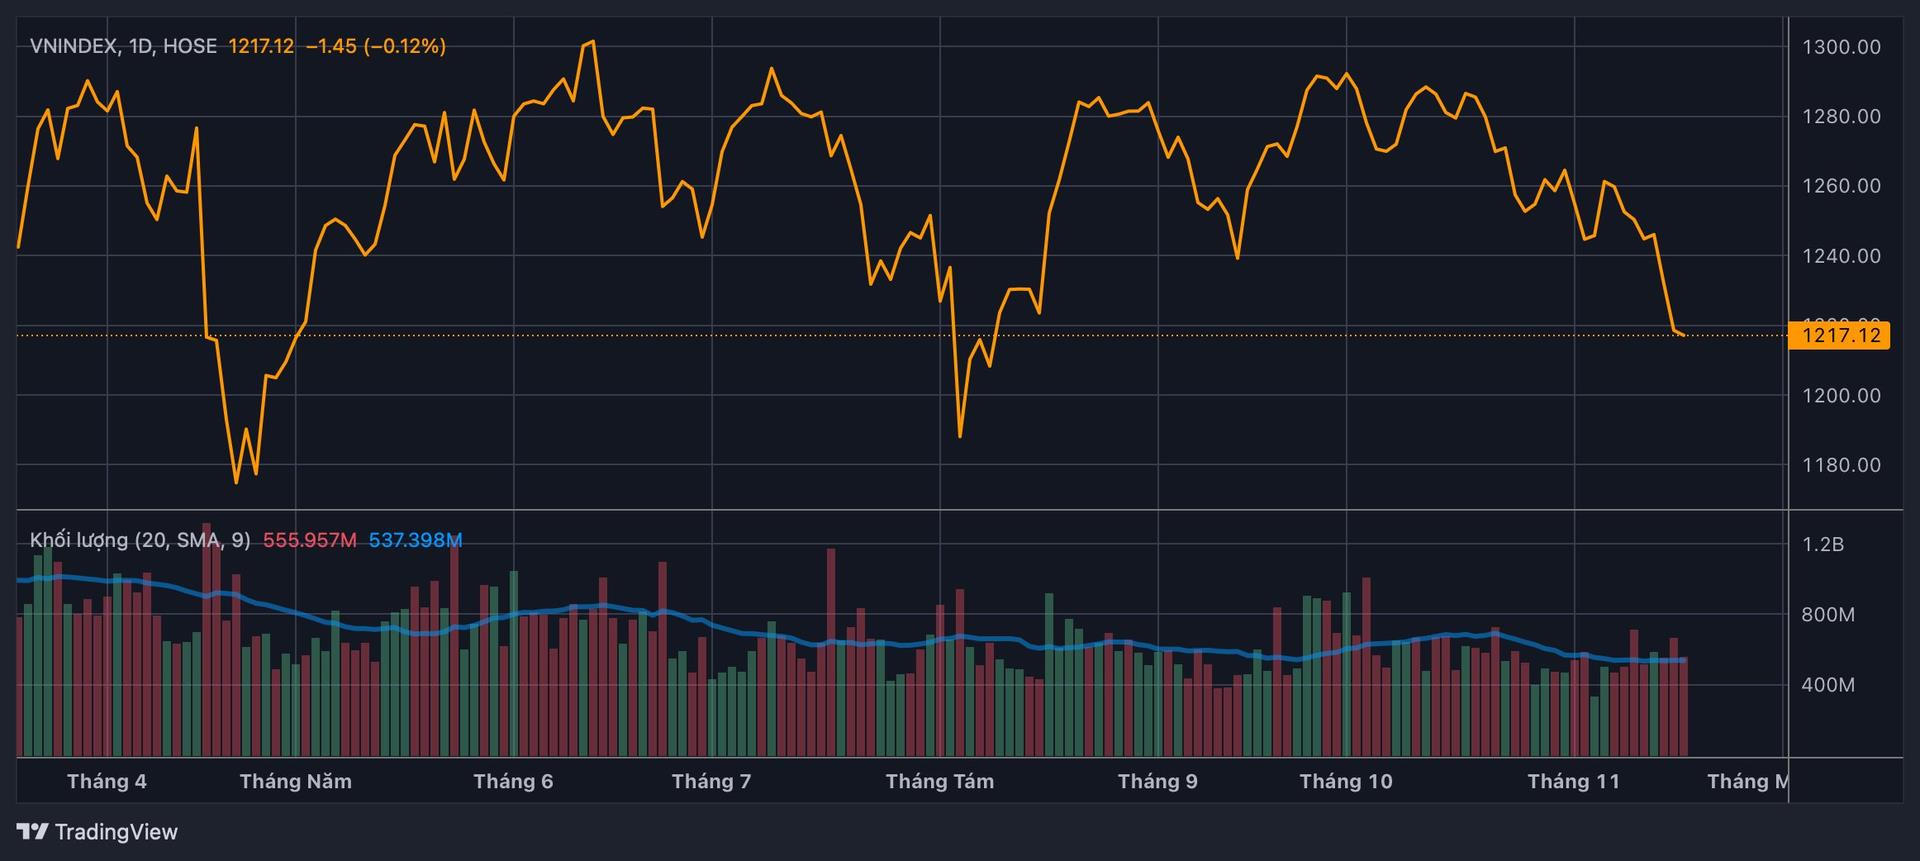Click the blue 537.398M SMA value
Screen dimensions: 1920x861
(415, 540)
